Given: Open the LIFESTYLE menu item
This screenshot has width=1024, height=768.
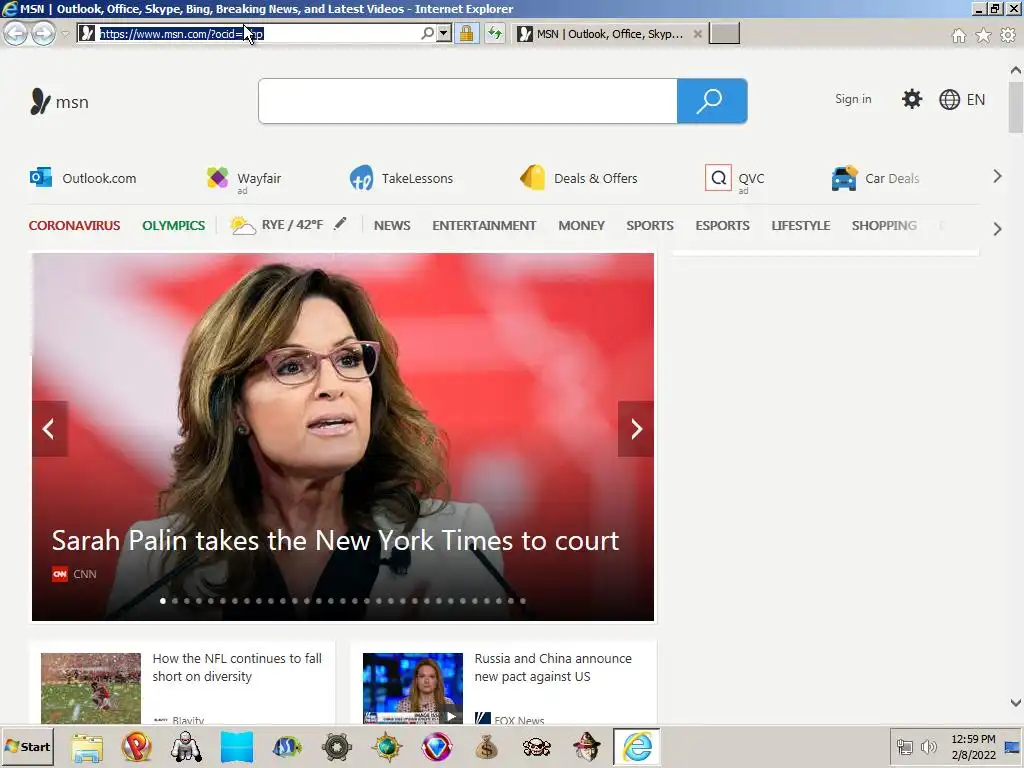Looking at the screenshot, I should [x=801, y=225].
